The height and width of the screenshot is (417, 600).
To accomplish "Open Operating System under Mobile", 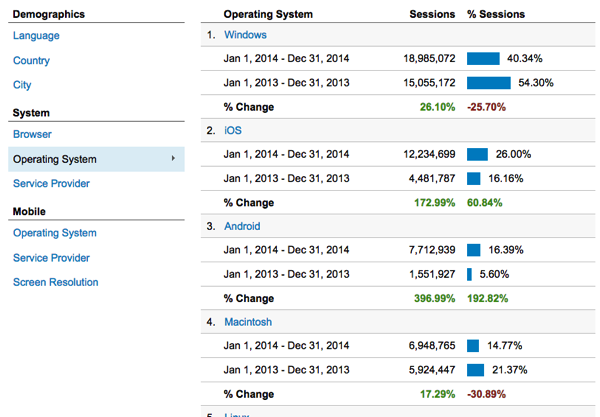I will click(55, 233).
